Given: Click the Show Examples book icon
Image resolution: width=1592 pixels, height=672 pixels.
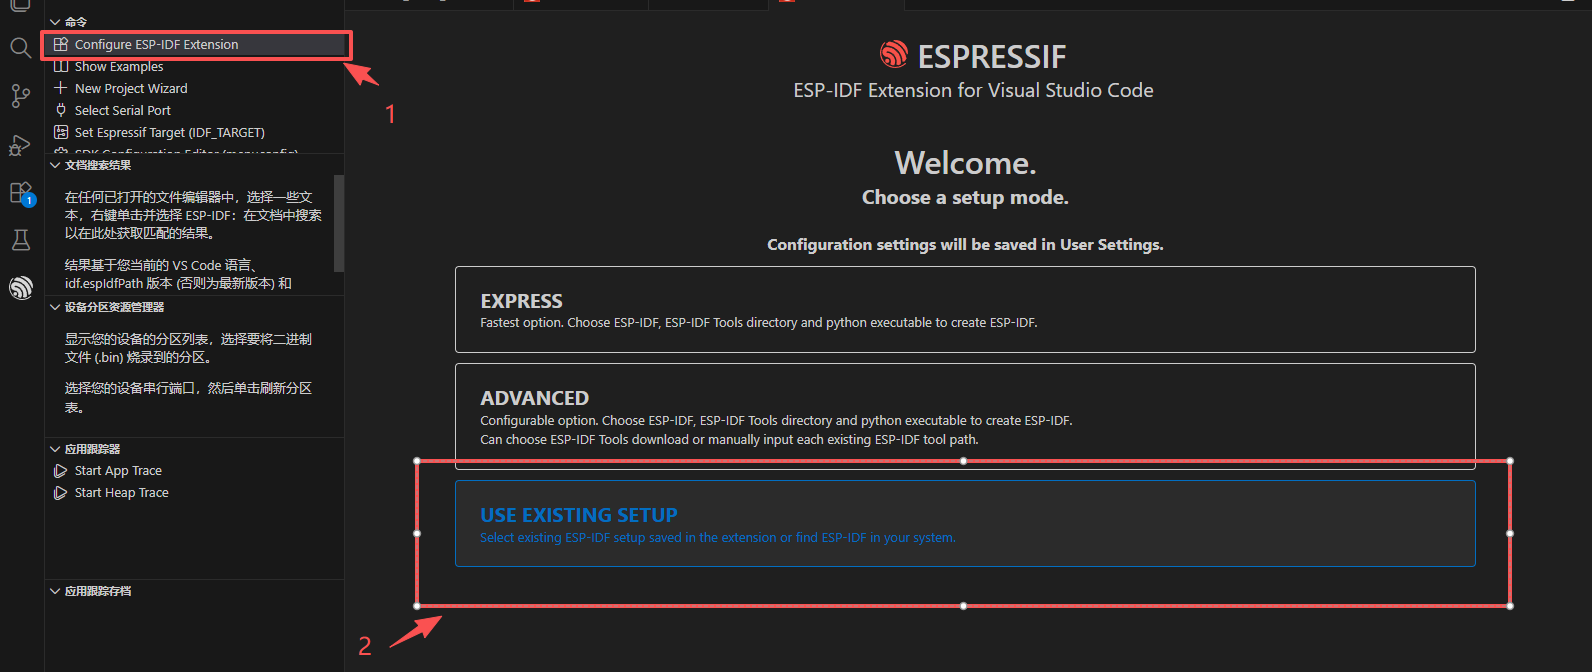Looking at the screenshot, I should click(x=61, y=66).
